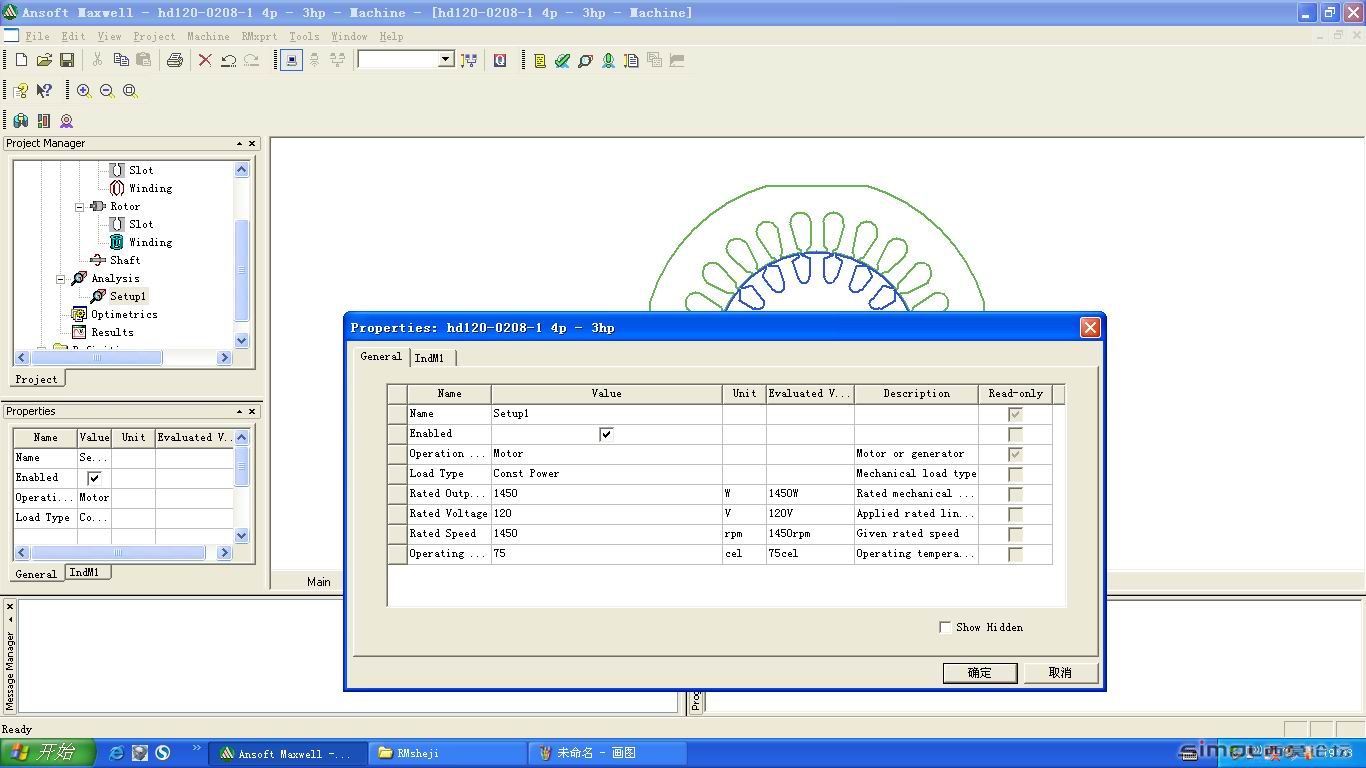The height and width of the screenshot is (768, 1366).
Task: Toggle Read-only checkbox for Load Type row
Action: pos(1015,474)
